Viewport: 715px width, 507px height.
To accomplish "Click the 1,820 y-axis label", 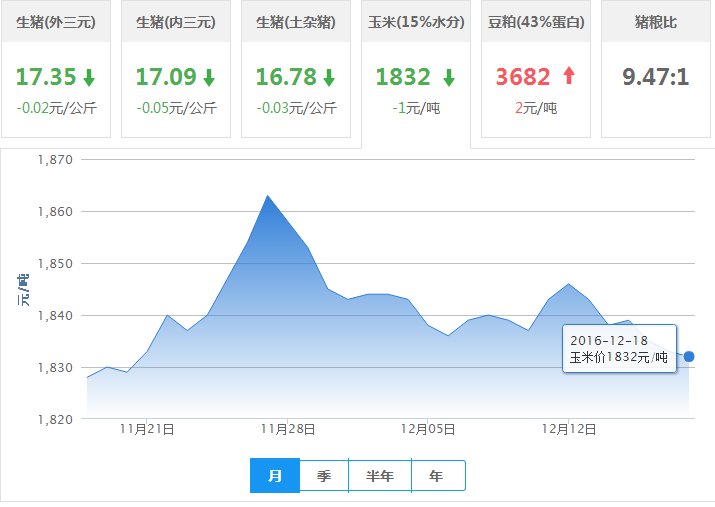I will (x=55, y=419).
